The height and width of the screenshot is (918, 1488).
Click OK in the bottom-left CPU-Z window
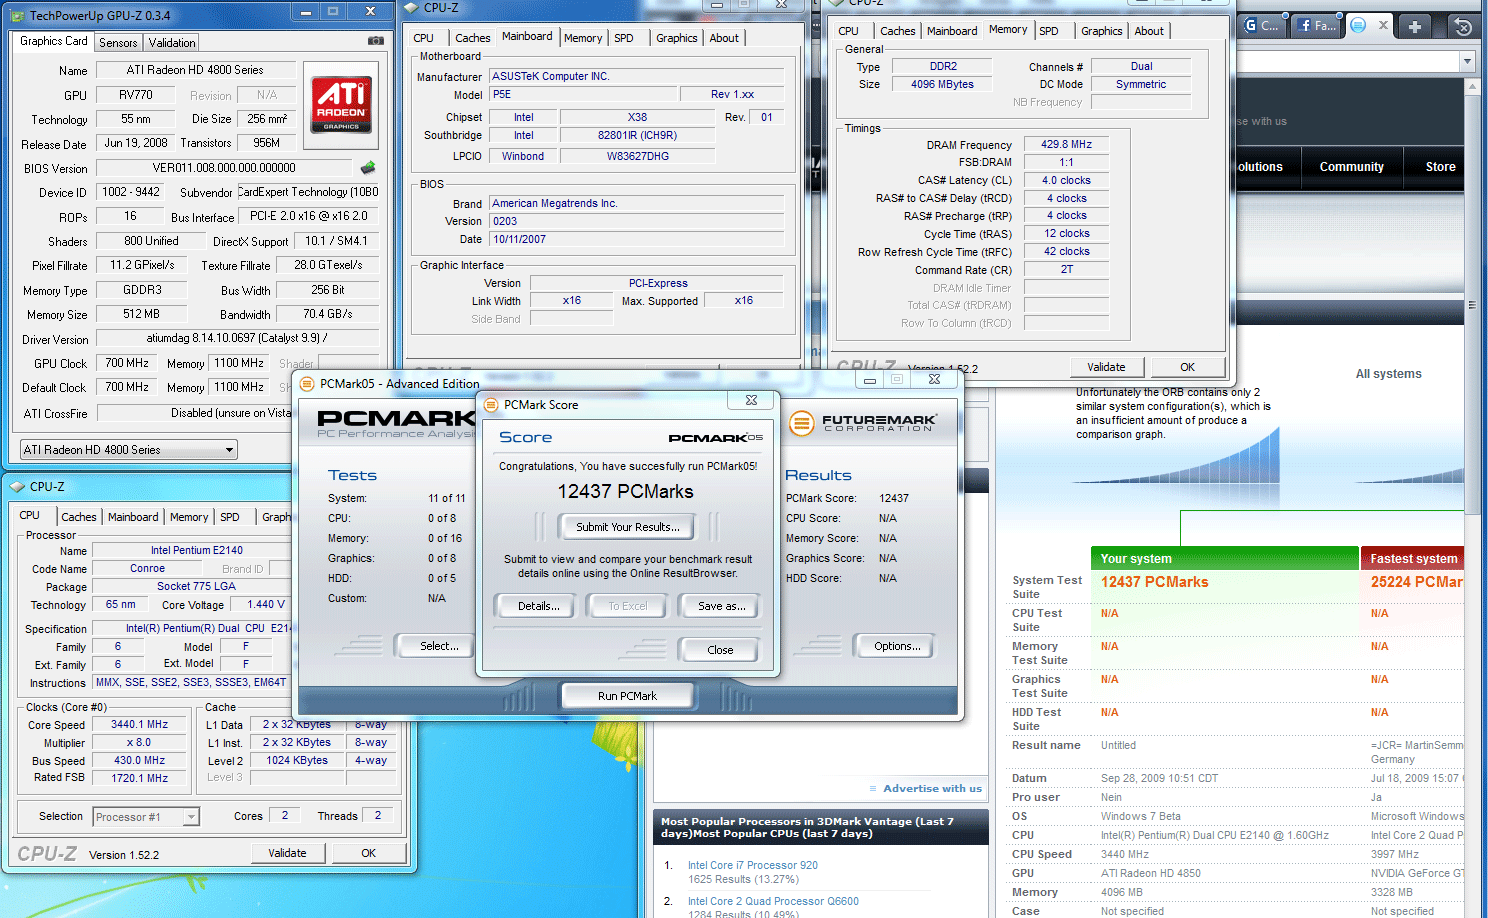[369, 853]
